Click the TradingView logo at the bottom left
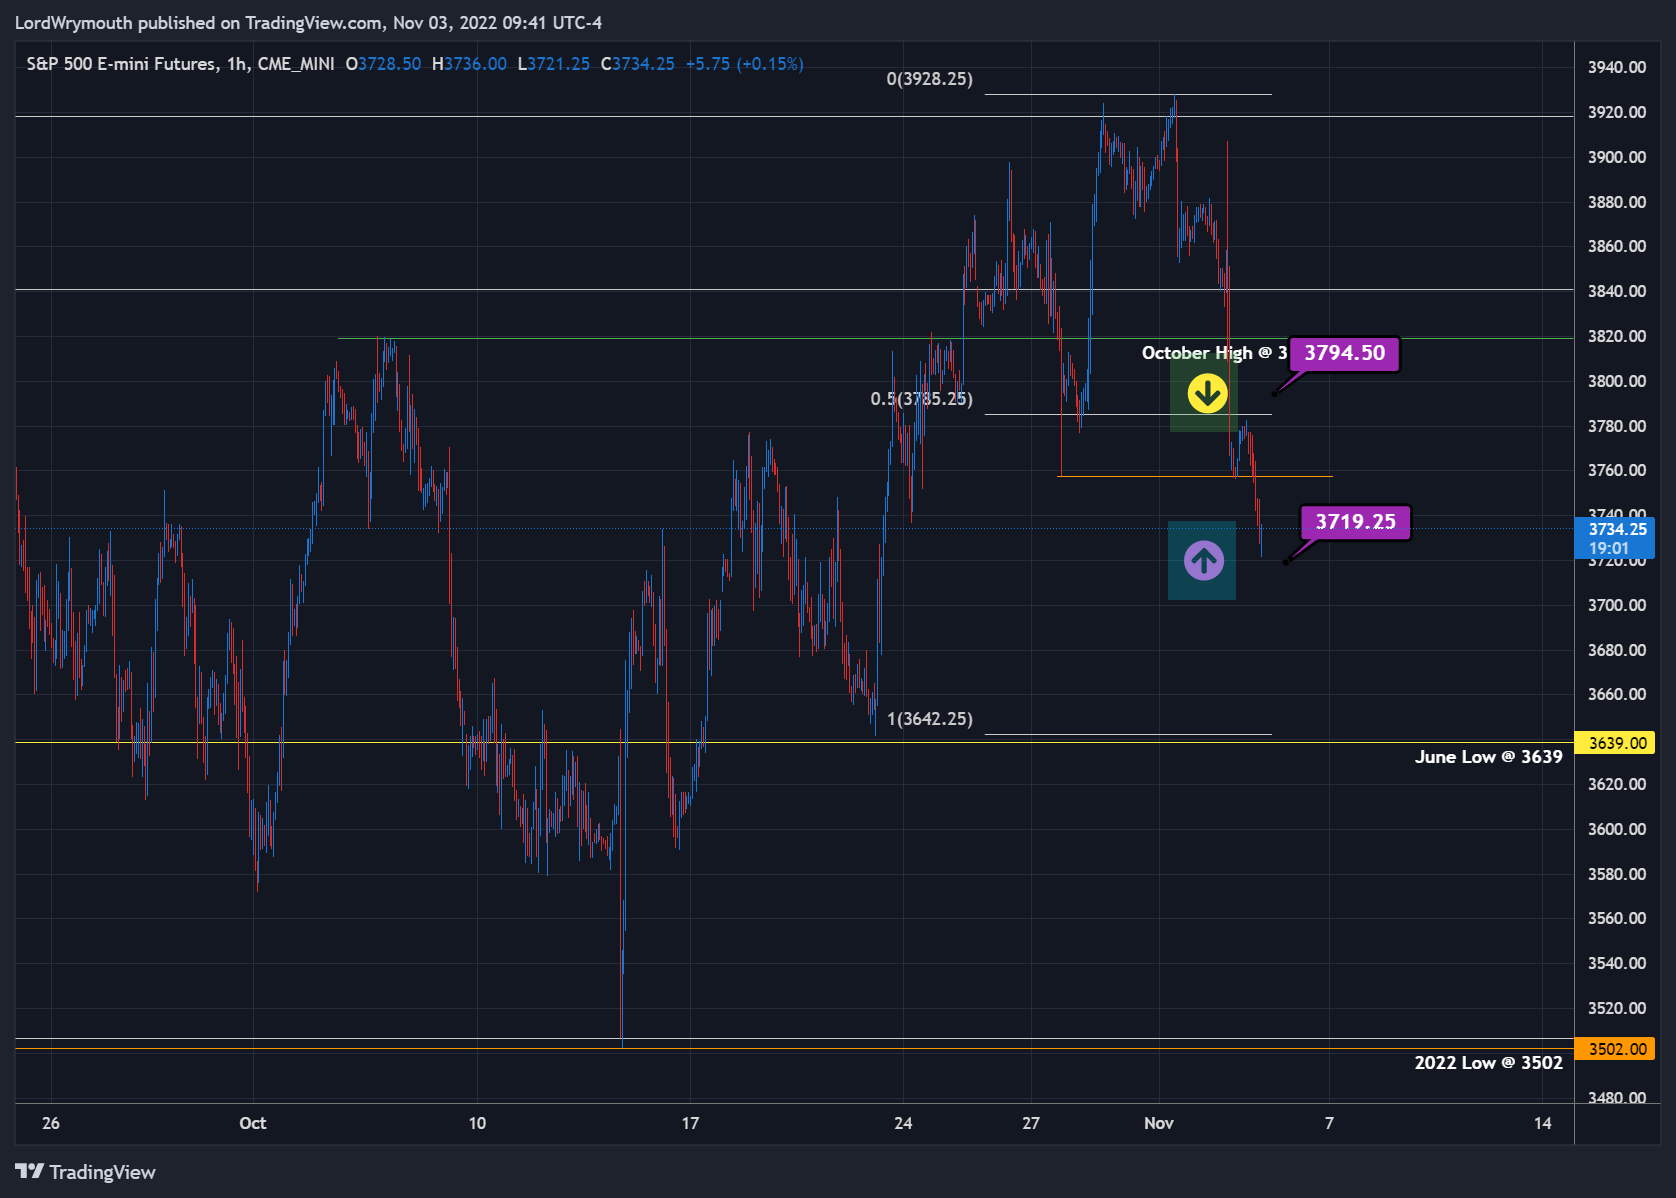This screenshot has height=1198, width=1676. click(x=85, y=1172)
